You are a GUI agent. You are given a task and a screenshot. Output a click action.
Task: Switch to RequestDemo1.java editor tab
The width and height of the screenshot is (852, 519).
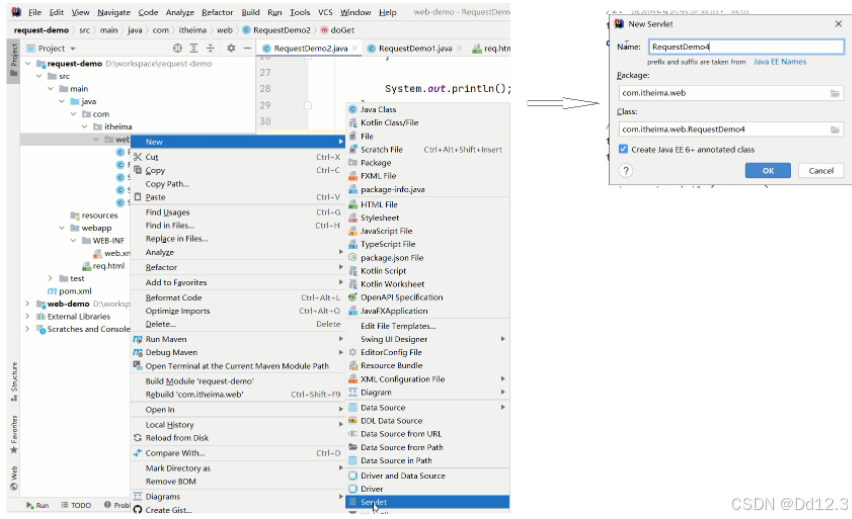tap(415, 48)
